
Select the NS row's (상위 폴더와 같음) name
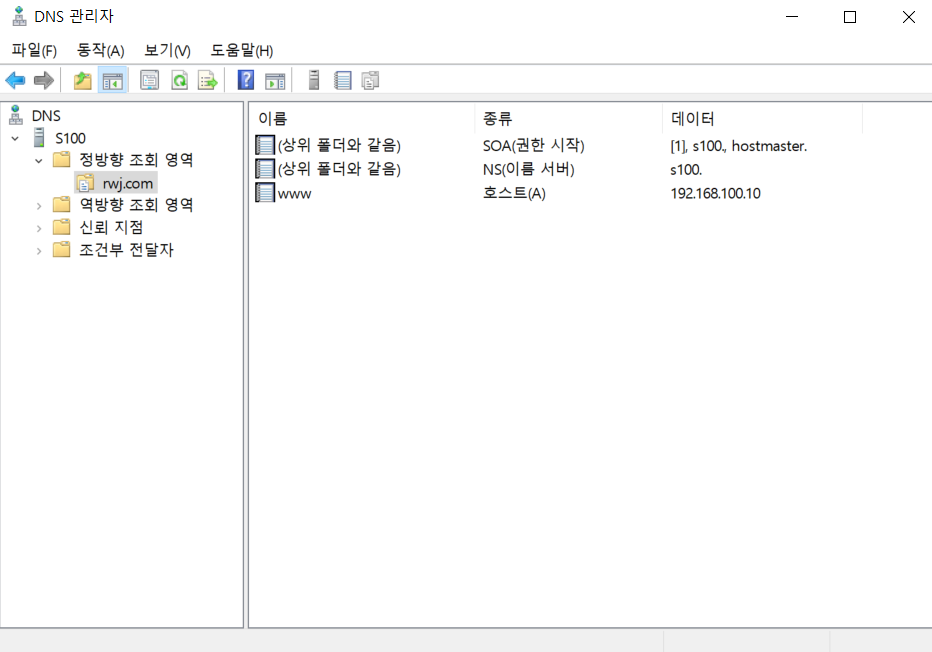(x=339, y=169)
